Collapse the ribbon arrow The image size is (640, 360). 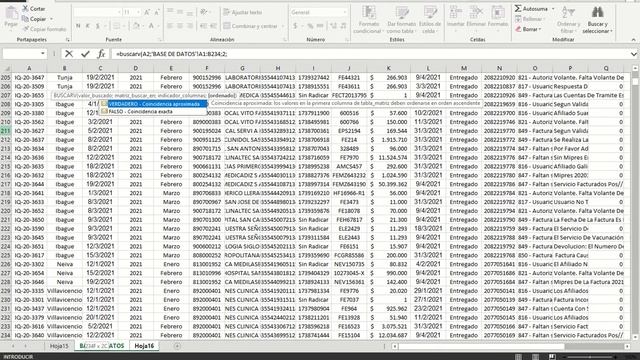click(x=633, y=40)
